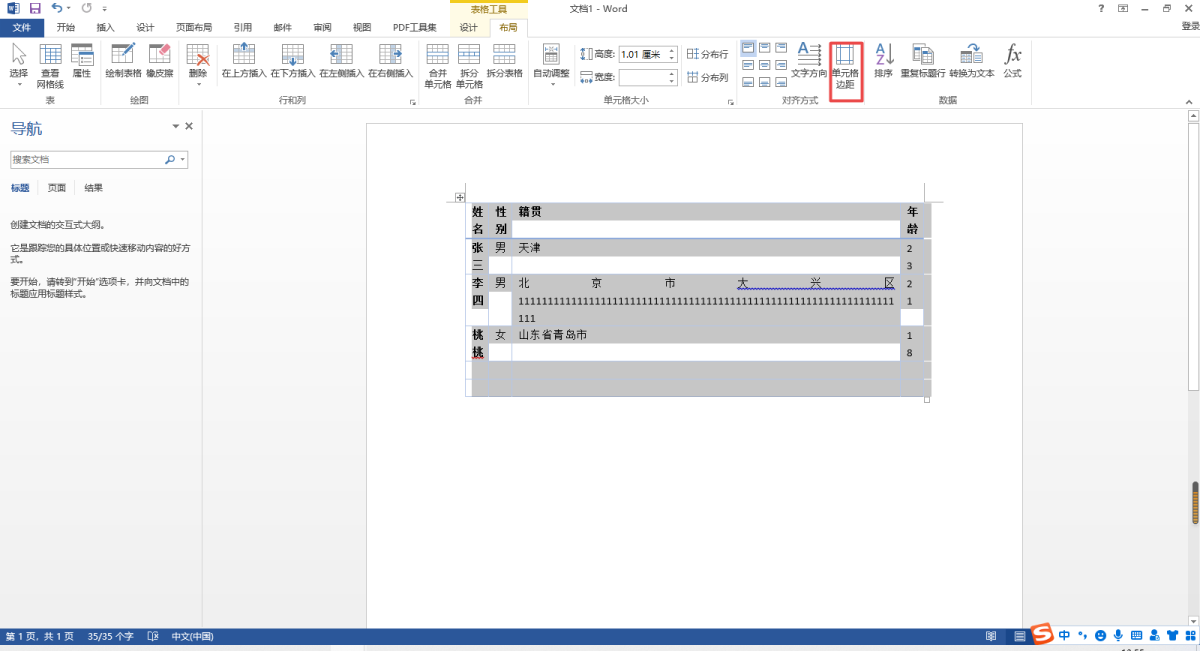Click the 转换为文本 icon
The image size is (1200, 651).
click(x=972, y=60)
